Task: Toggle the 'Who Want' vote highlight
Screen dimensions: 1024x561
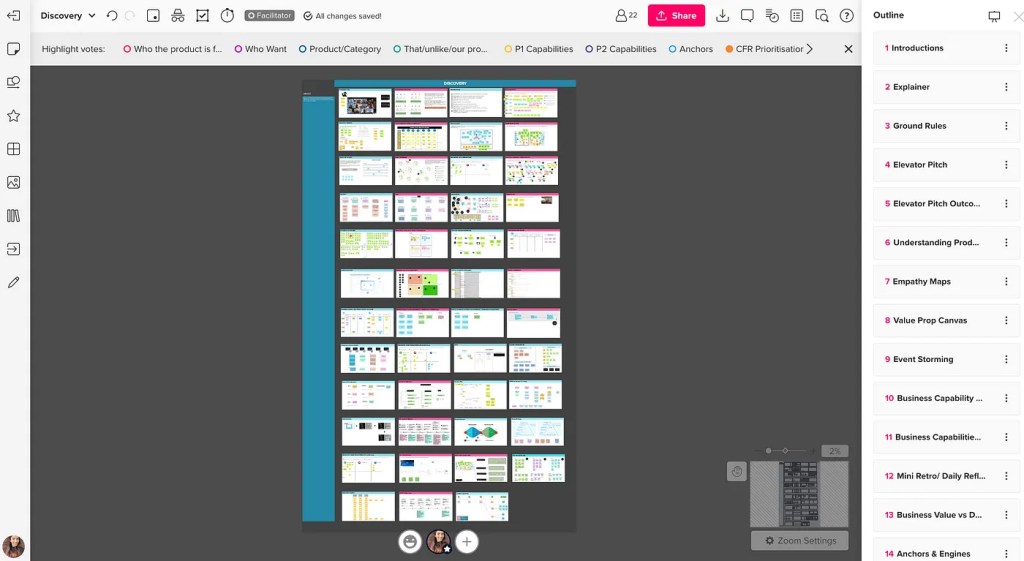Action: 260,49
